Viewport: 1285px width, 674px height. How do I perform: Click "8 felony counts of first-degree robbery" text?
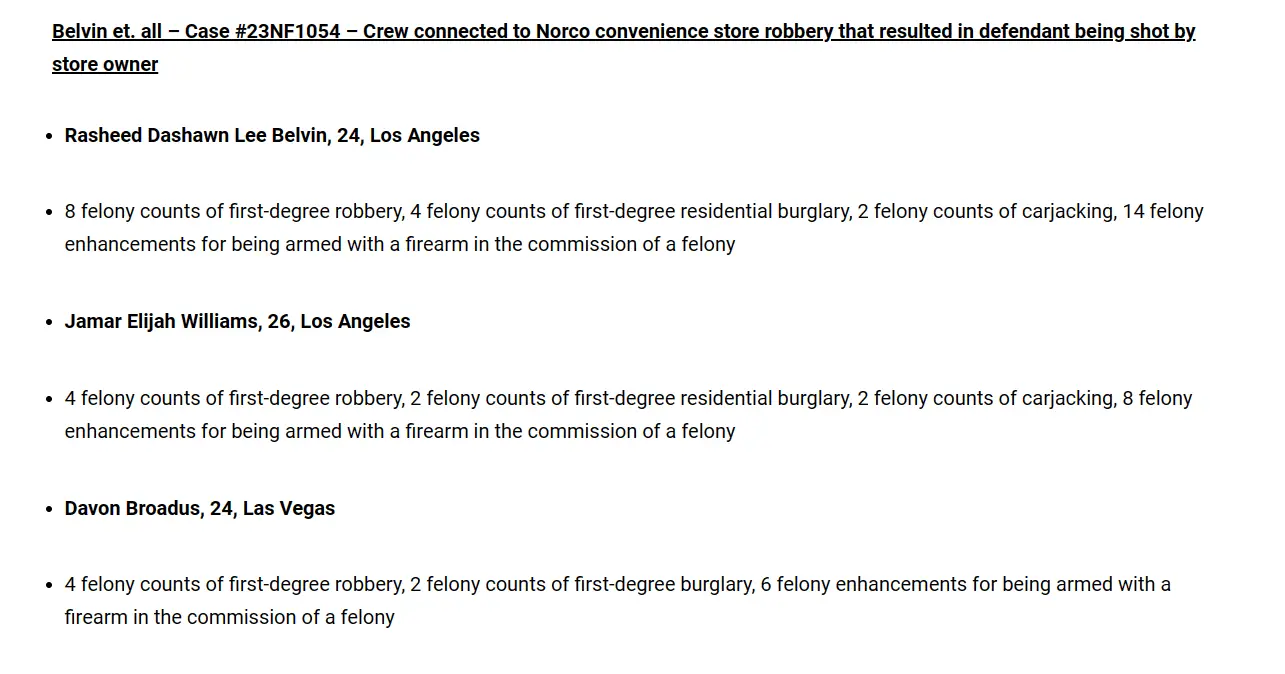point(234,211)
